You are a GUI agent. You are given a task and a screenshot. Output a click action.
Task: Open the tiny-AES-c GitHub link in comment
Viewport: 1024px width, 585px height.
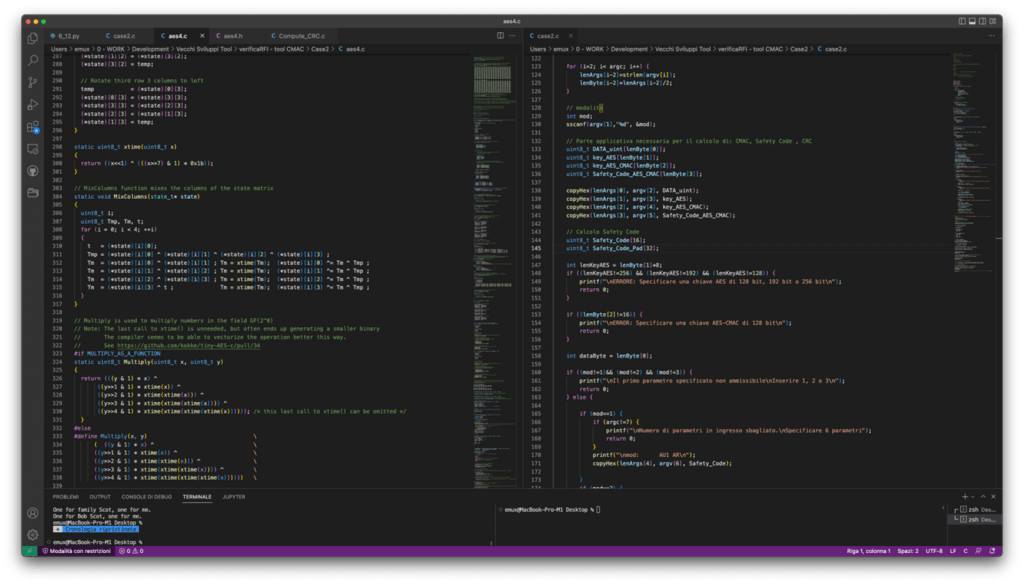click(x=188, y=345)
